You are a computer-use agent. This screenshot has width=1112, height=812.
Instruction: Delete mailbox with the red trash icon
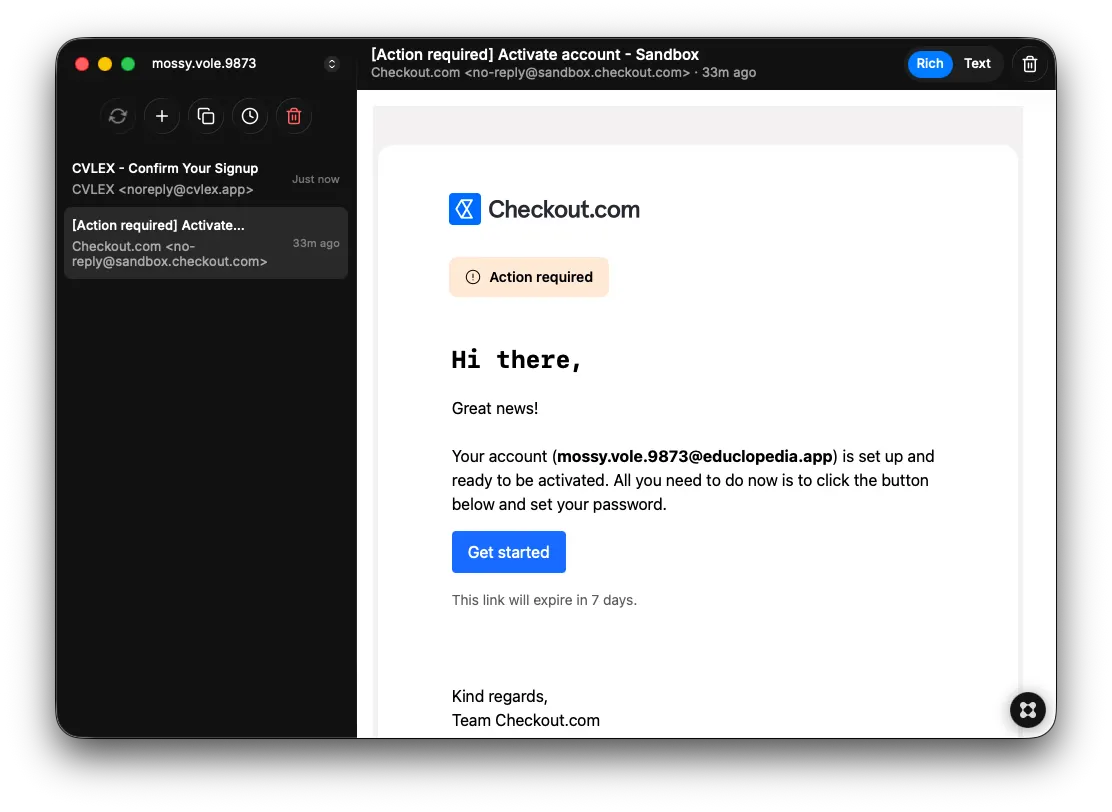pos(294,116)
